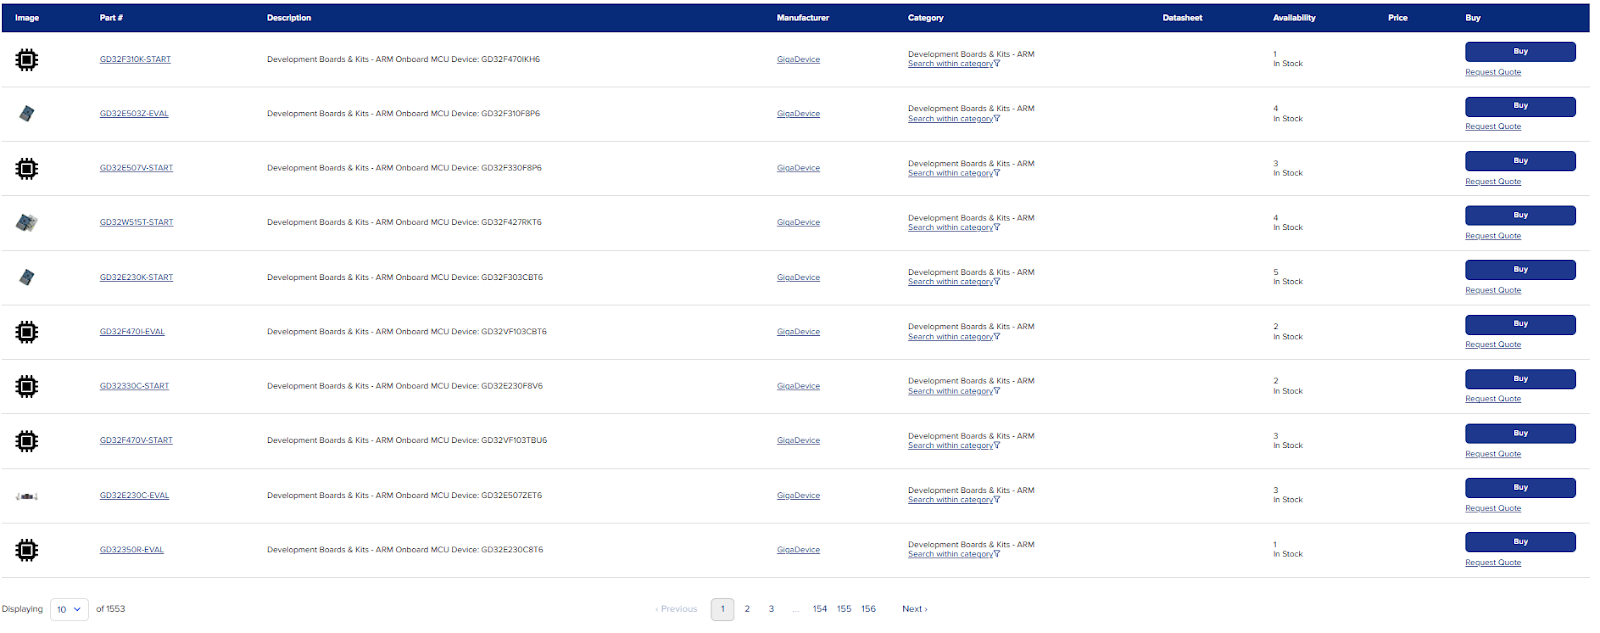Click the chip icon beside GD32350R-EVAL
The image size is (1600, 633).
pyautogui.click(x=27, y=550)
